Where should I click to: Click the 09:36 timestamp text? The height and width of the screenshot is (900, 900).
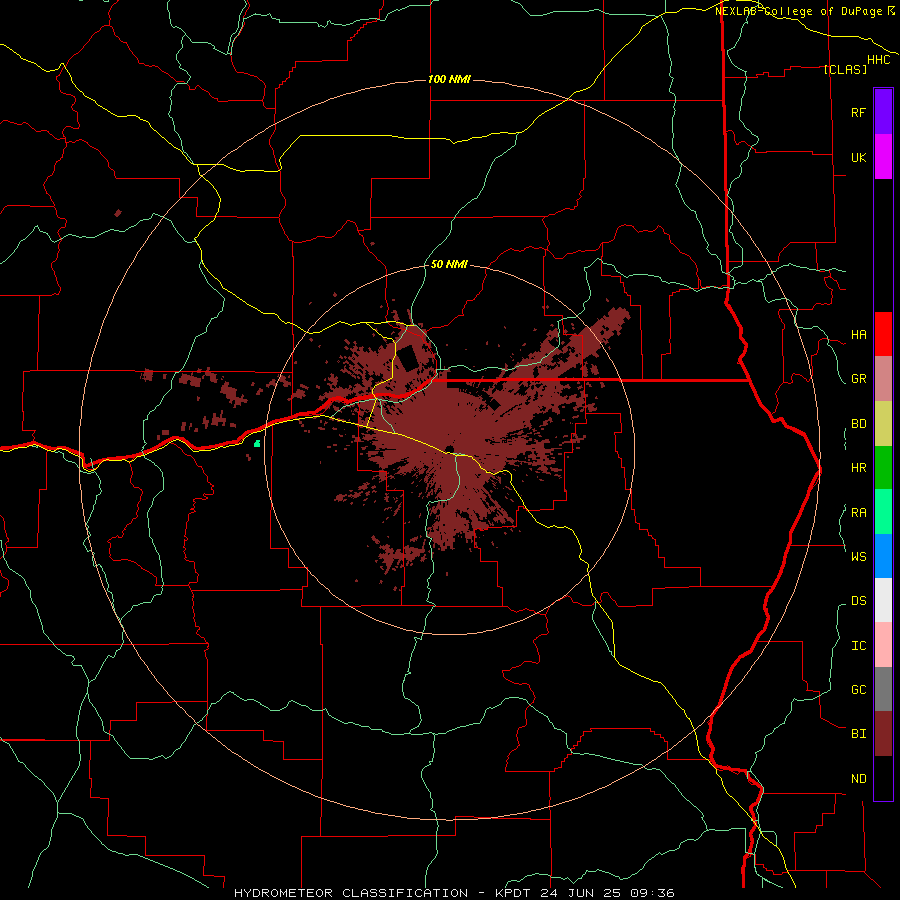(653, 893)
